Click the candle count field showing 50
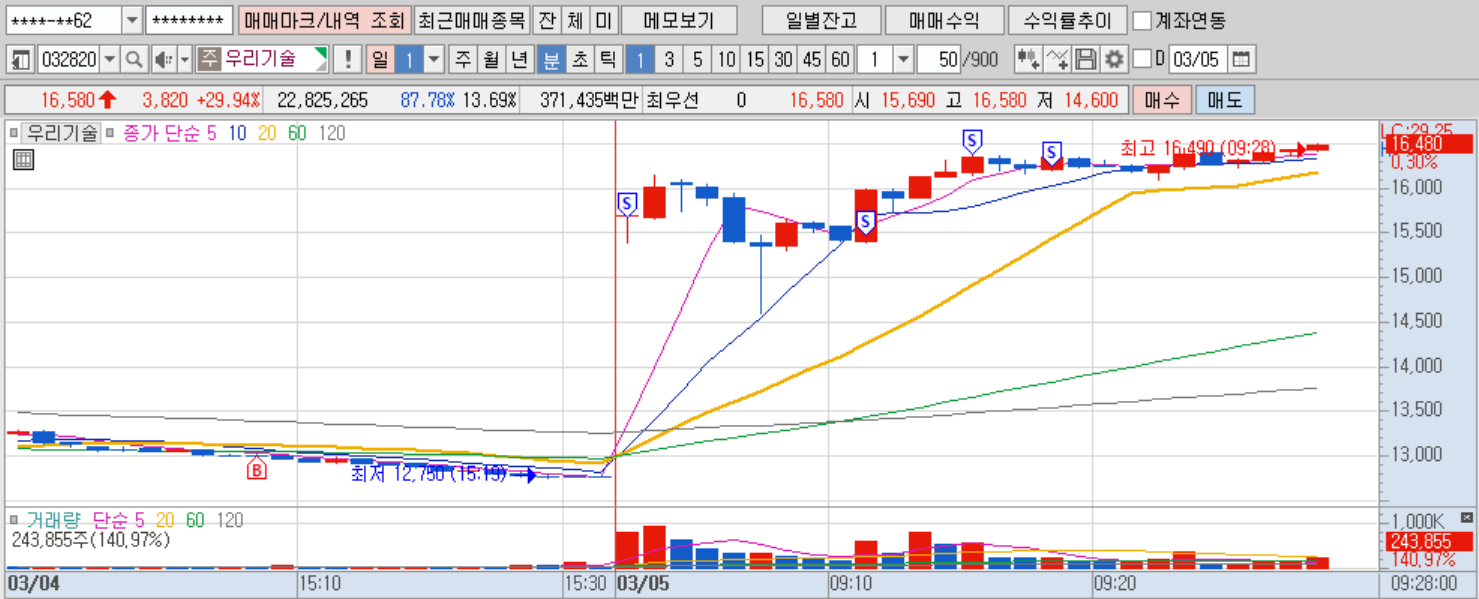The image size is (1479, 599). coord(937,60)
